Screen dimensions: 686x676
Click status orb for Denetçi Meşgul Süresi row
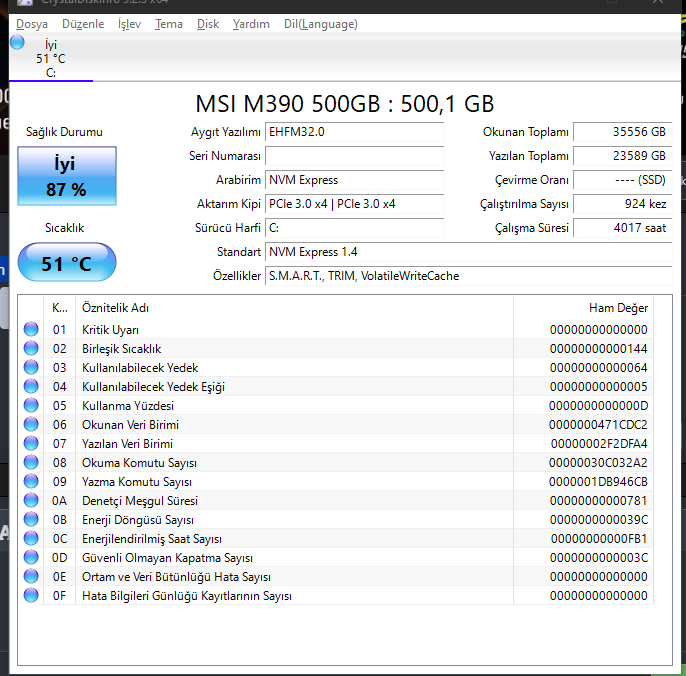point(31,500)
